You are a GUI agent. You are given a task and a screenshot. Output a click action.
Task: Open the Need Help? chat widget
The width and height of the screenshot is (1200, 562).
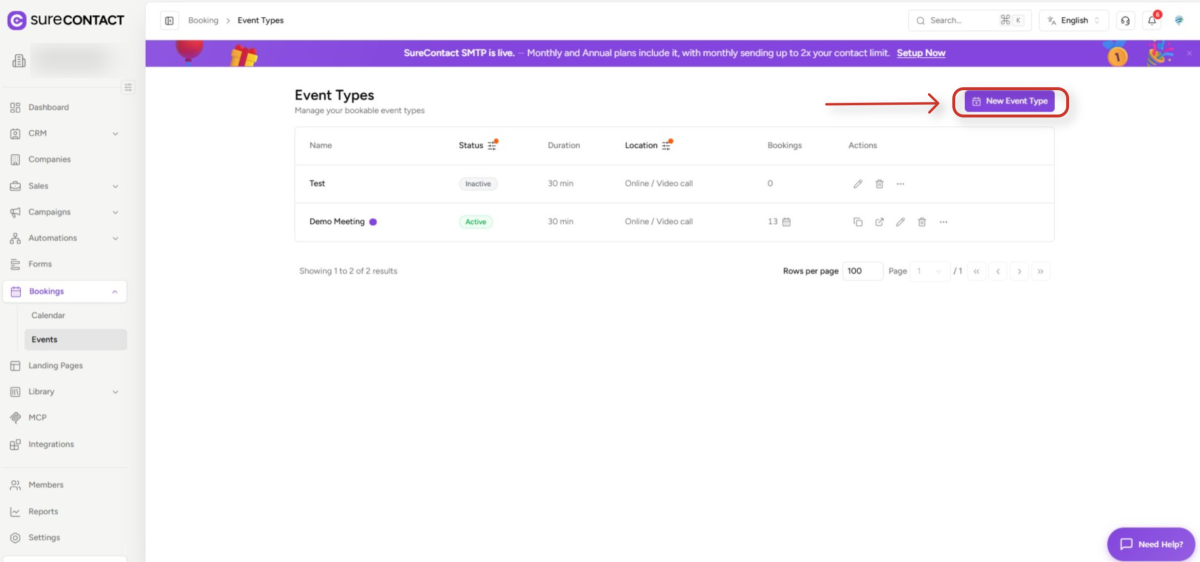1151,544
